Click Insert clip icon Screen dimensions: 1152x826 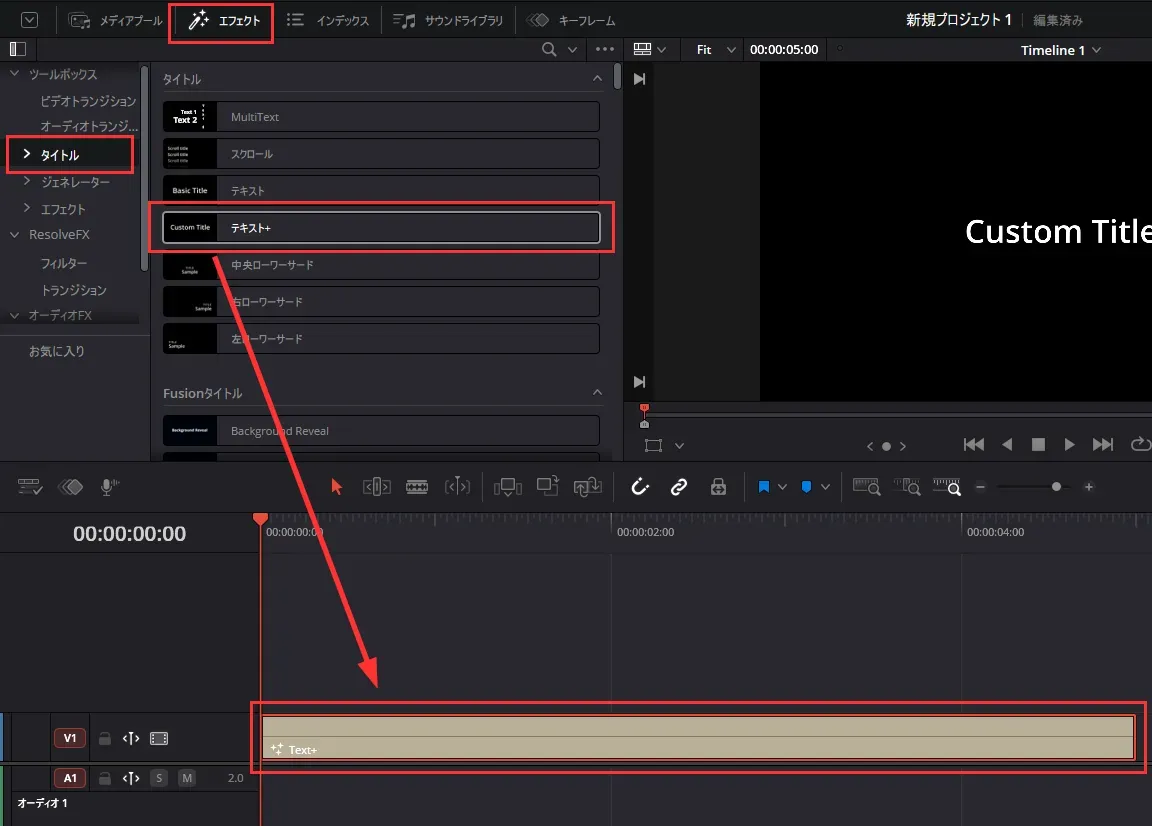point(508,486)
